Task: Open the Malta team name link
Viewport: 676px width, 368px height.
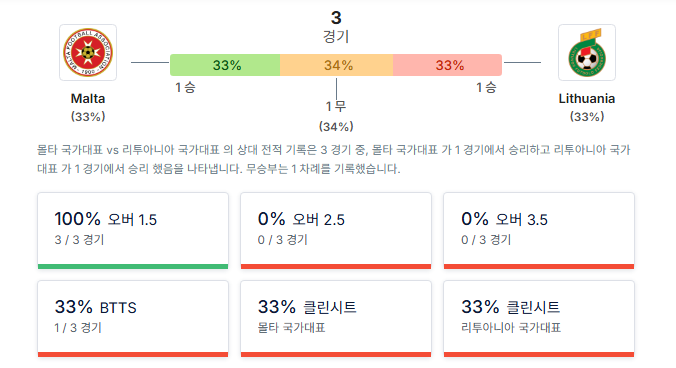Action: pyautogui.click(x=88, y=99)
